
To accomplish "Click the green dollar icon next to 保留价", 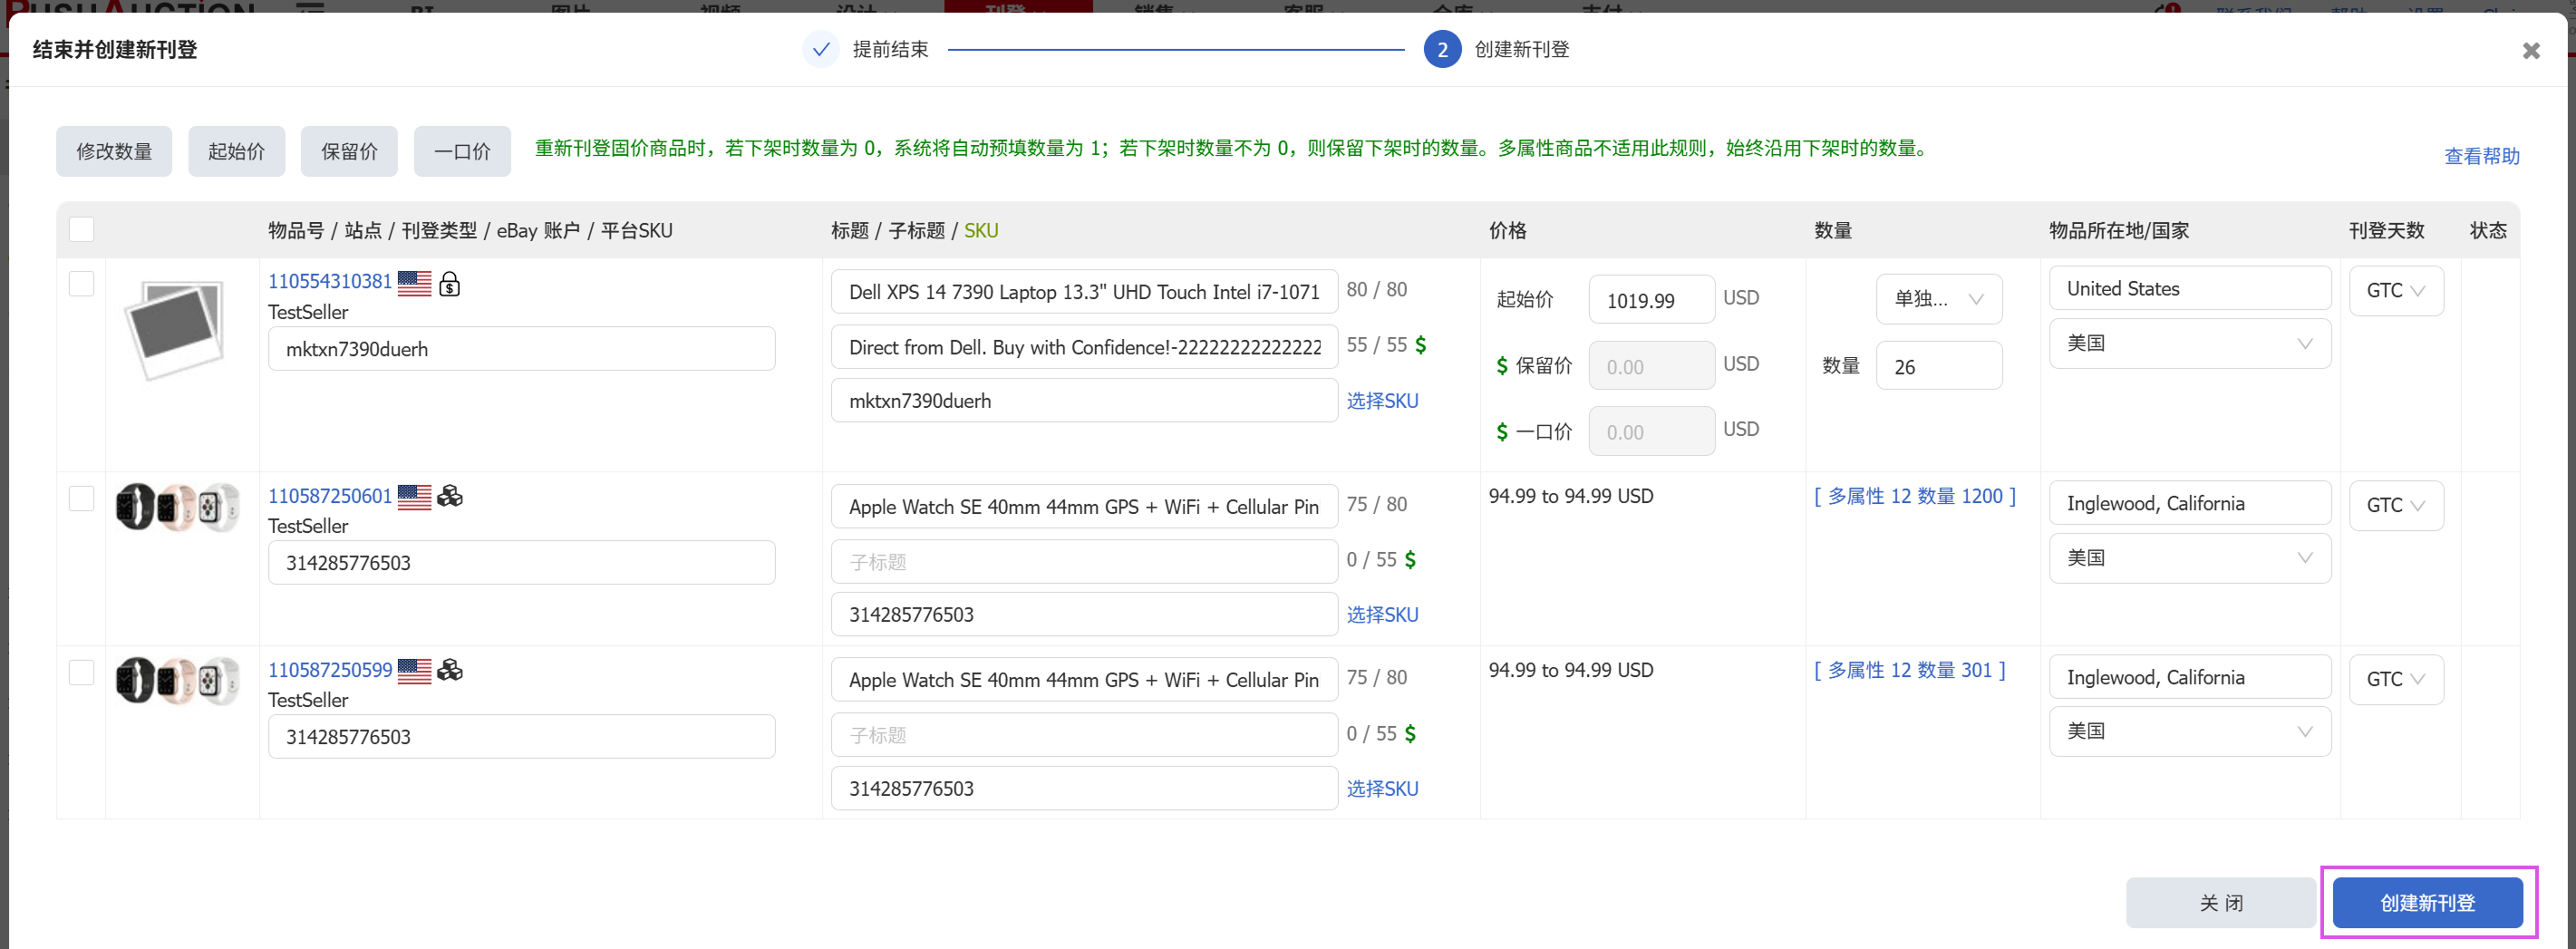I will [x=1501, y=366].
